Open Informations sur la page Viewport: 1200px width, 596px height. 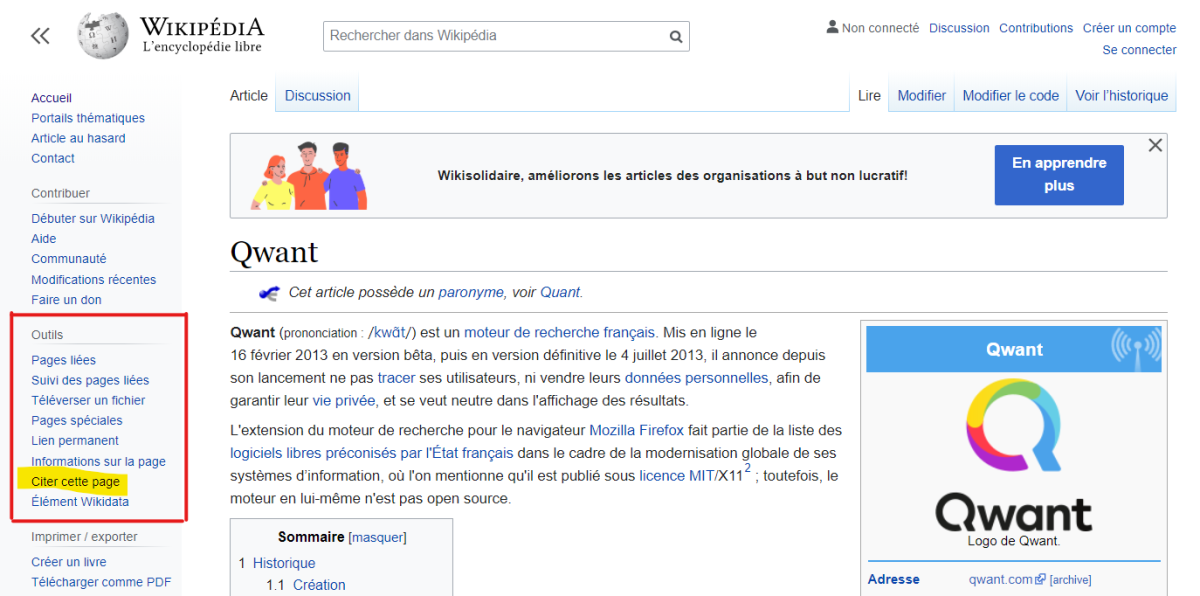point(98,461)
